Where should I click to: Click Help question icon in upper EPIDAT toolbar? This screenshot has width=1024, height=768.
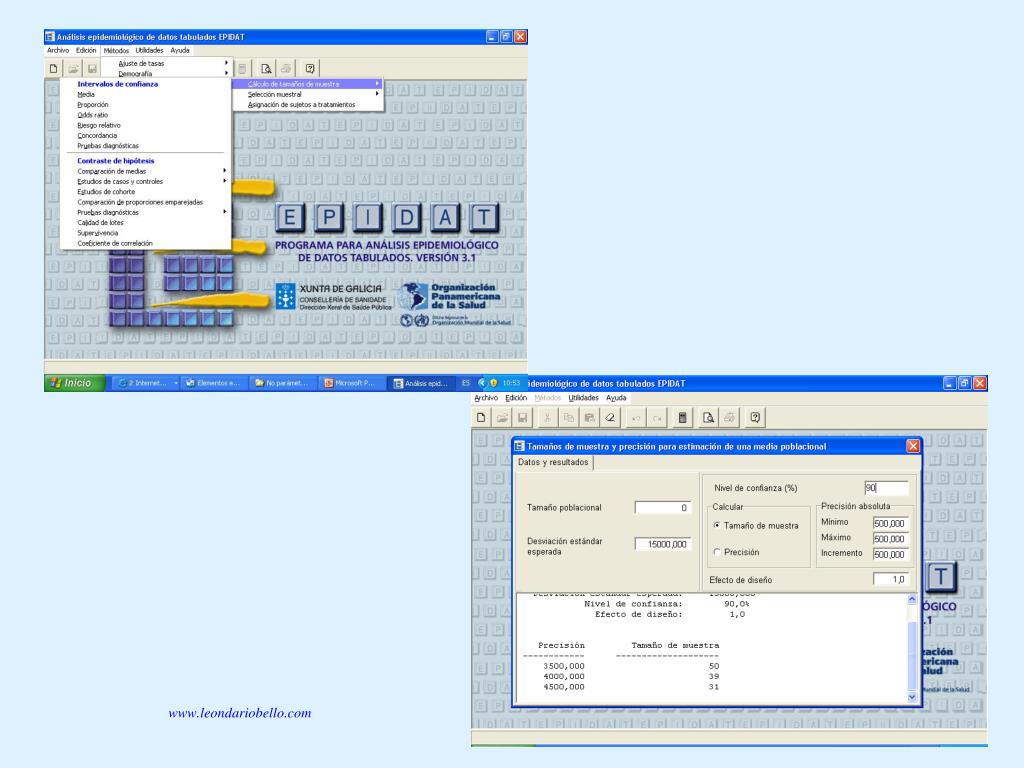[310, 69]
